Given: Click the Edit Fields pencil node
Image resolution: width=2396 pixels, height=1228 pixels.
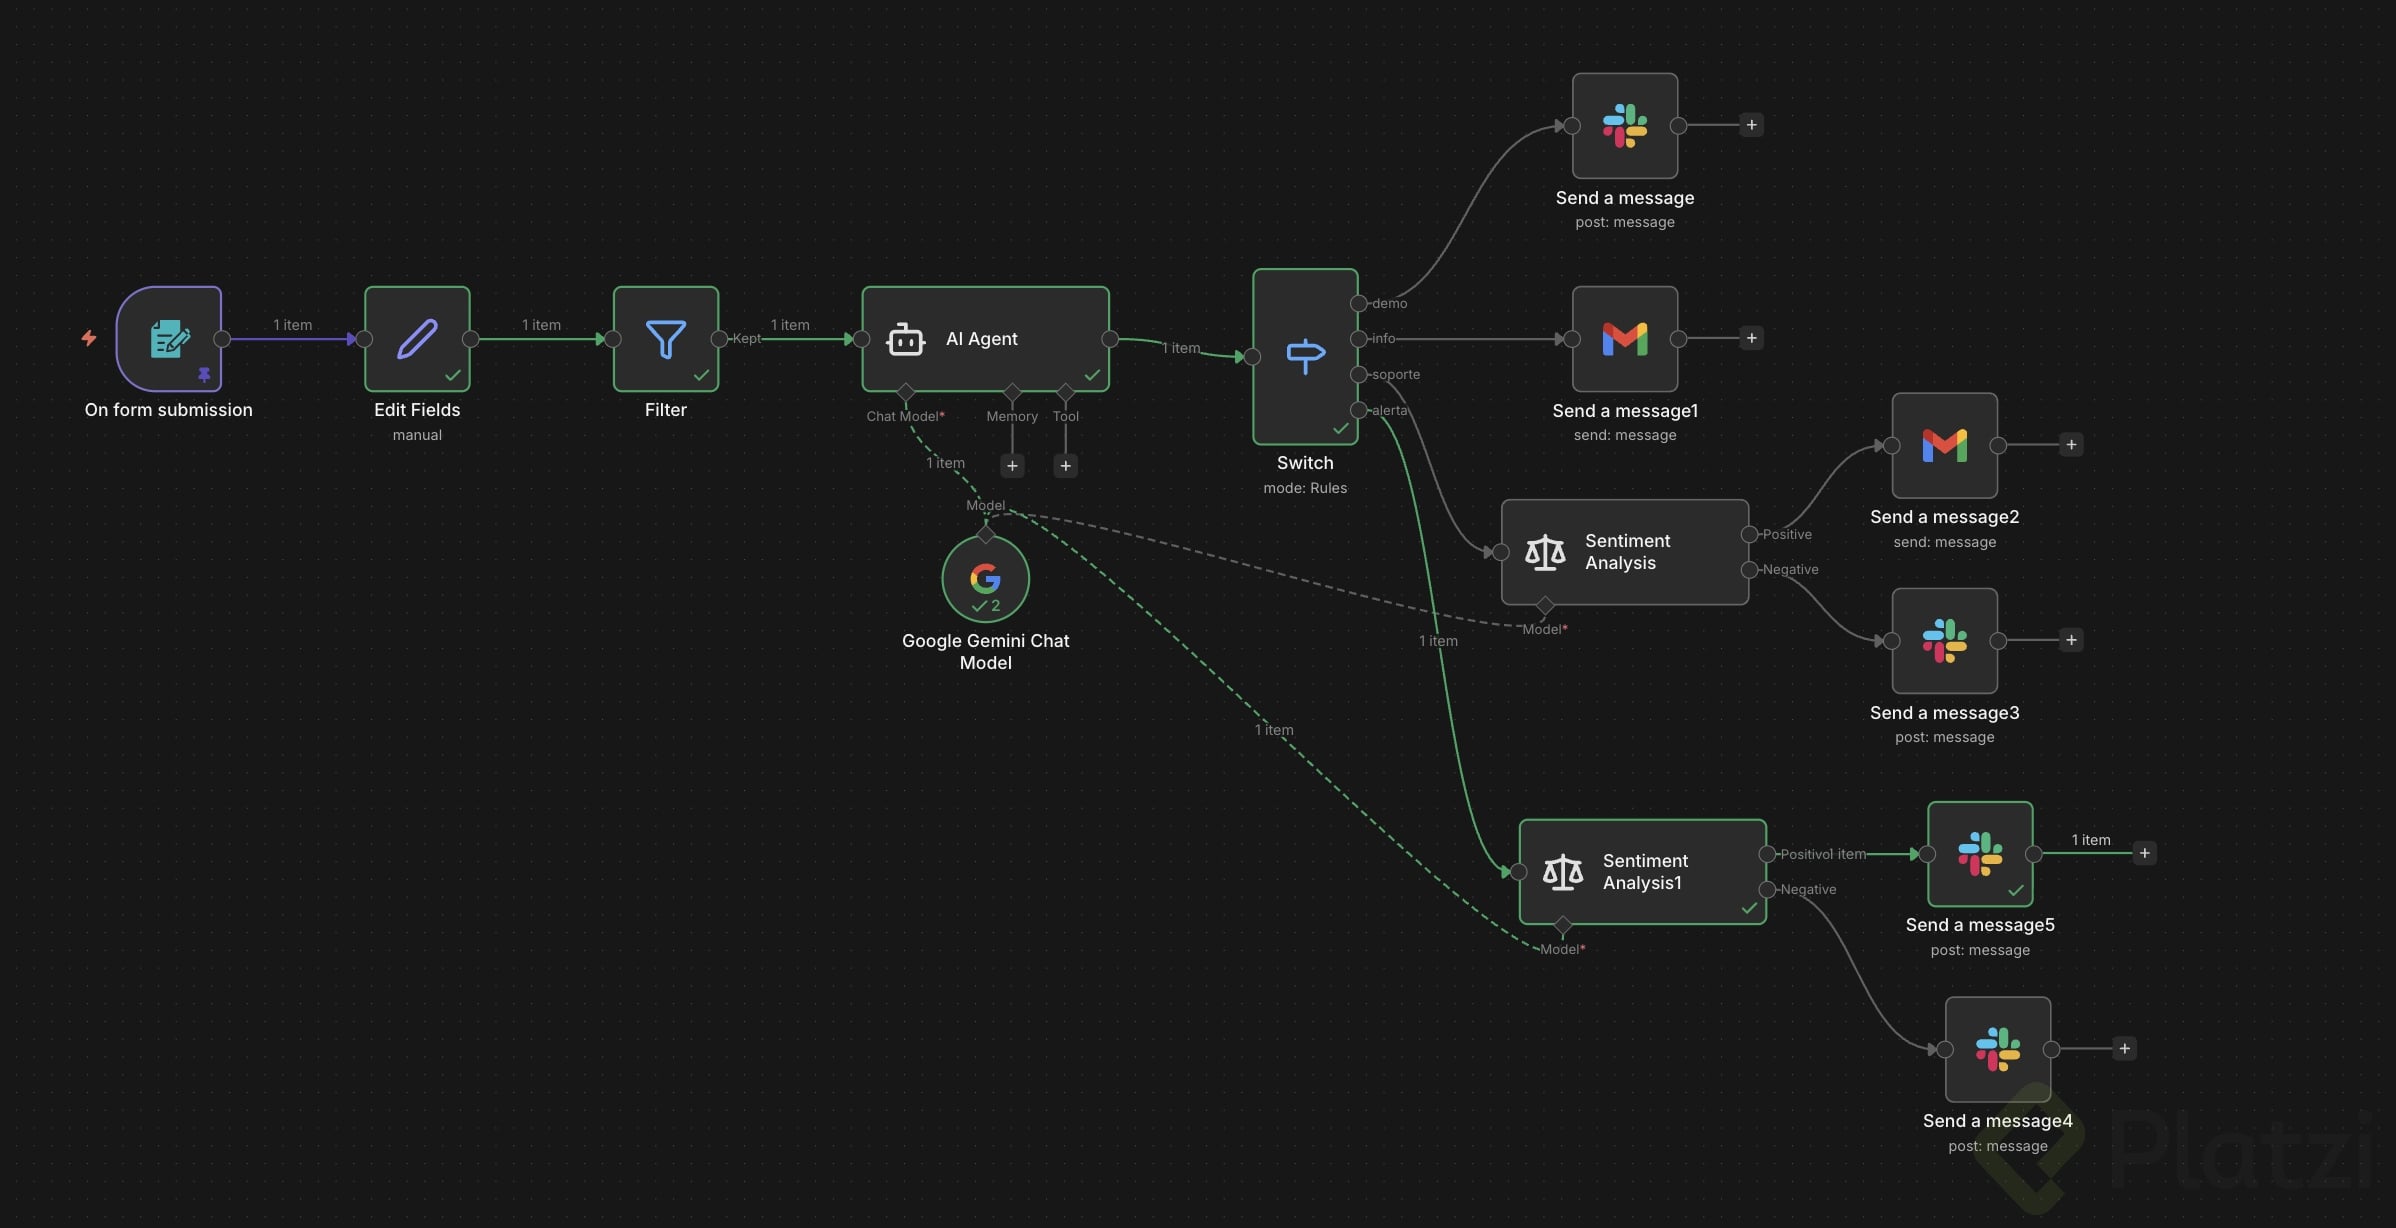Looking at the screenshot, I should click(x=417, y=339).
